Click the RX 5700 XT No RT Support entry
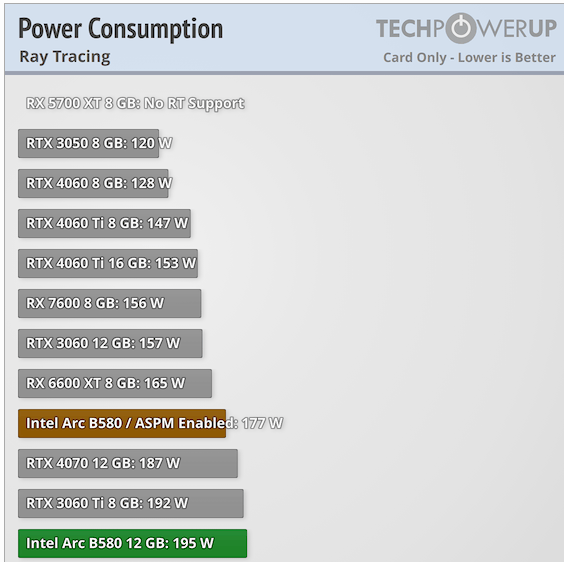The image size is (564, 562). (x=135, y=103)
